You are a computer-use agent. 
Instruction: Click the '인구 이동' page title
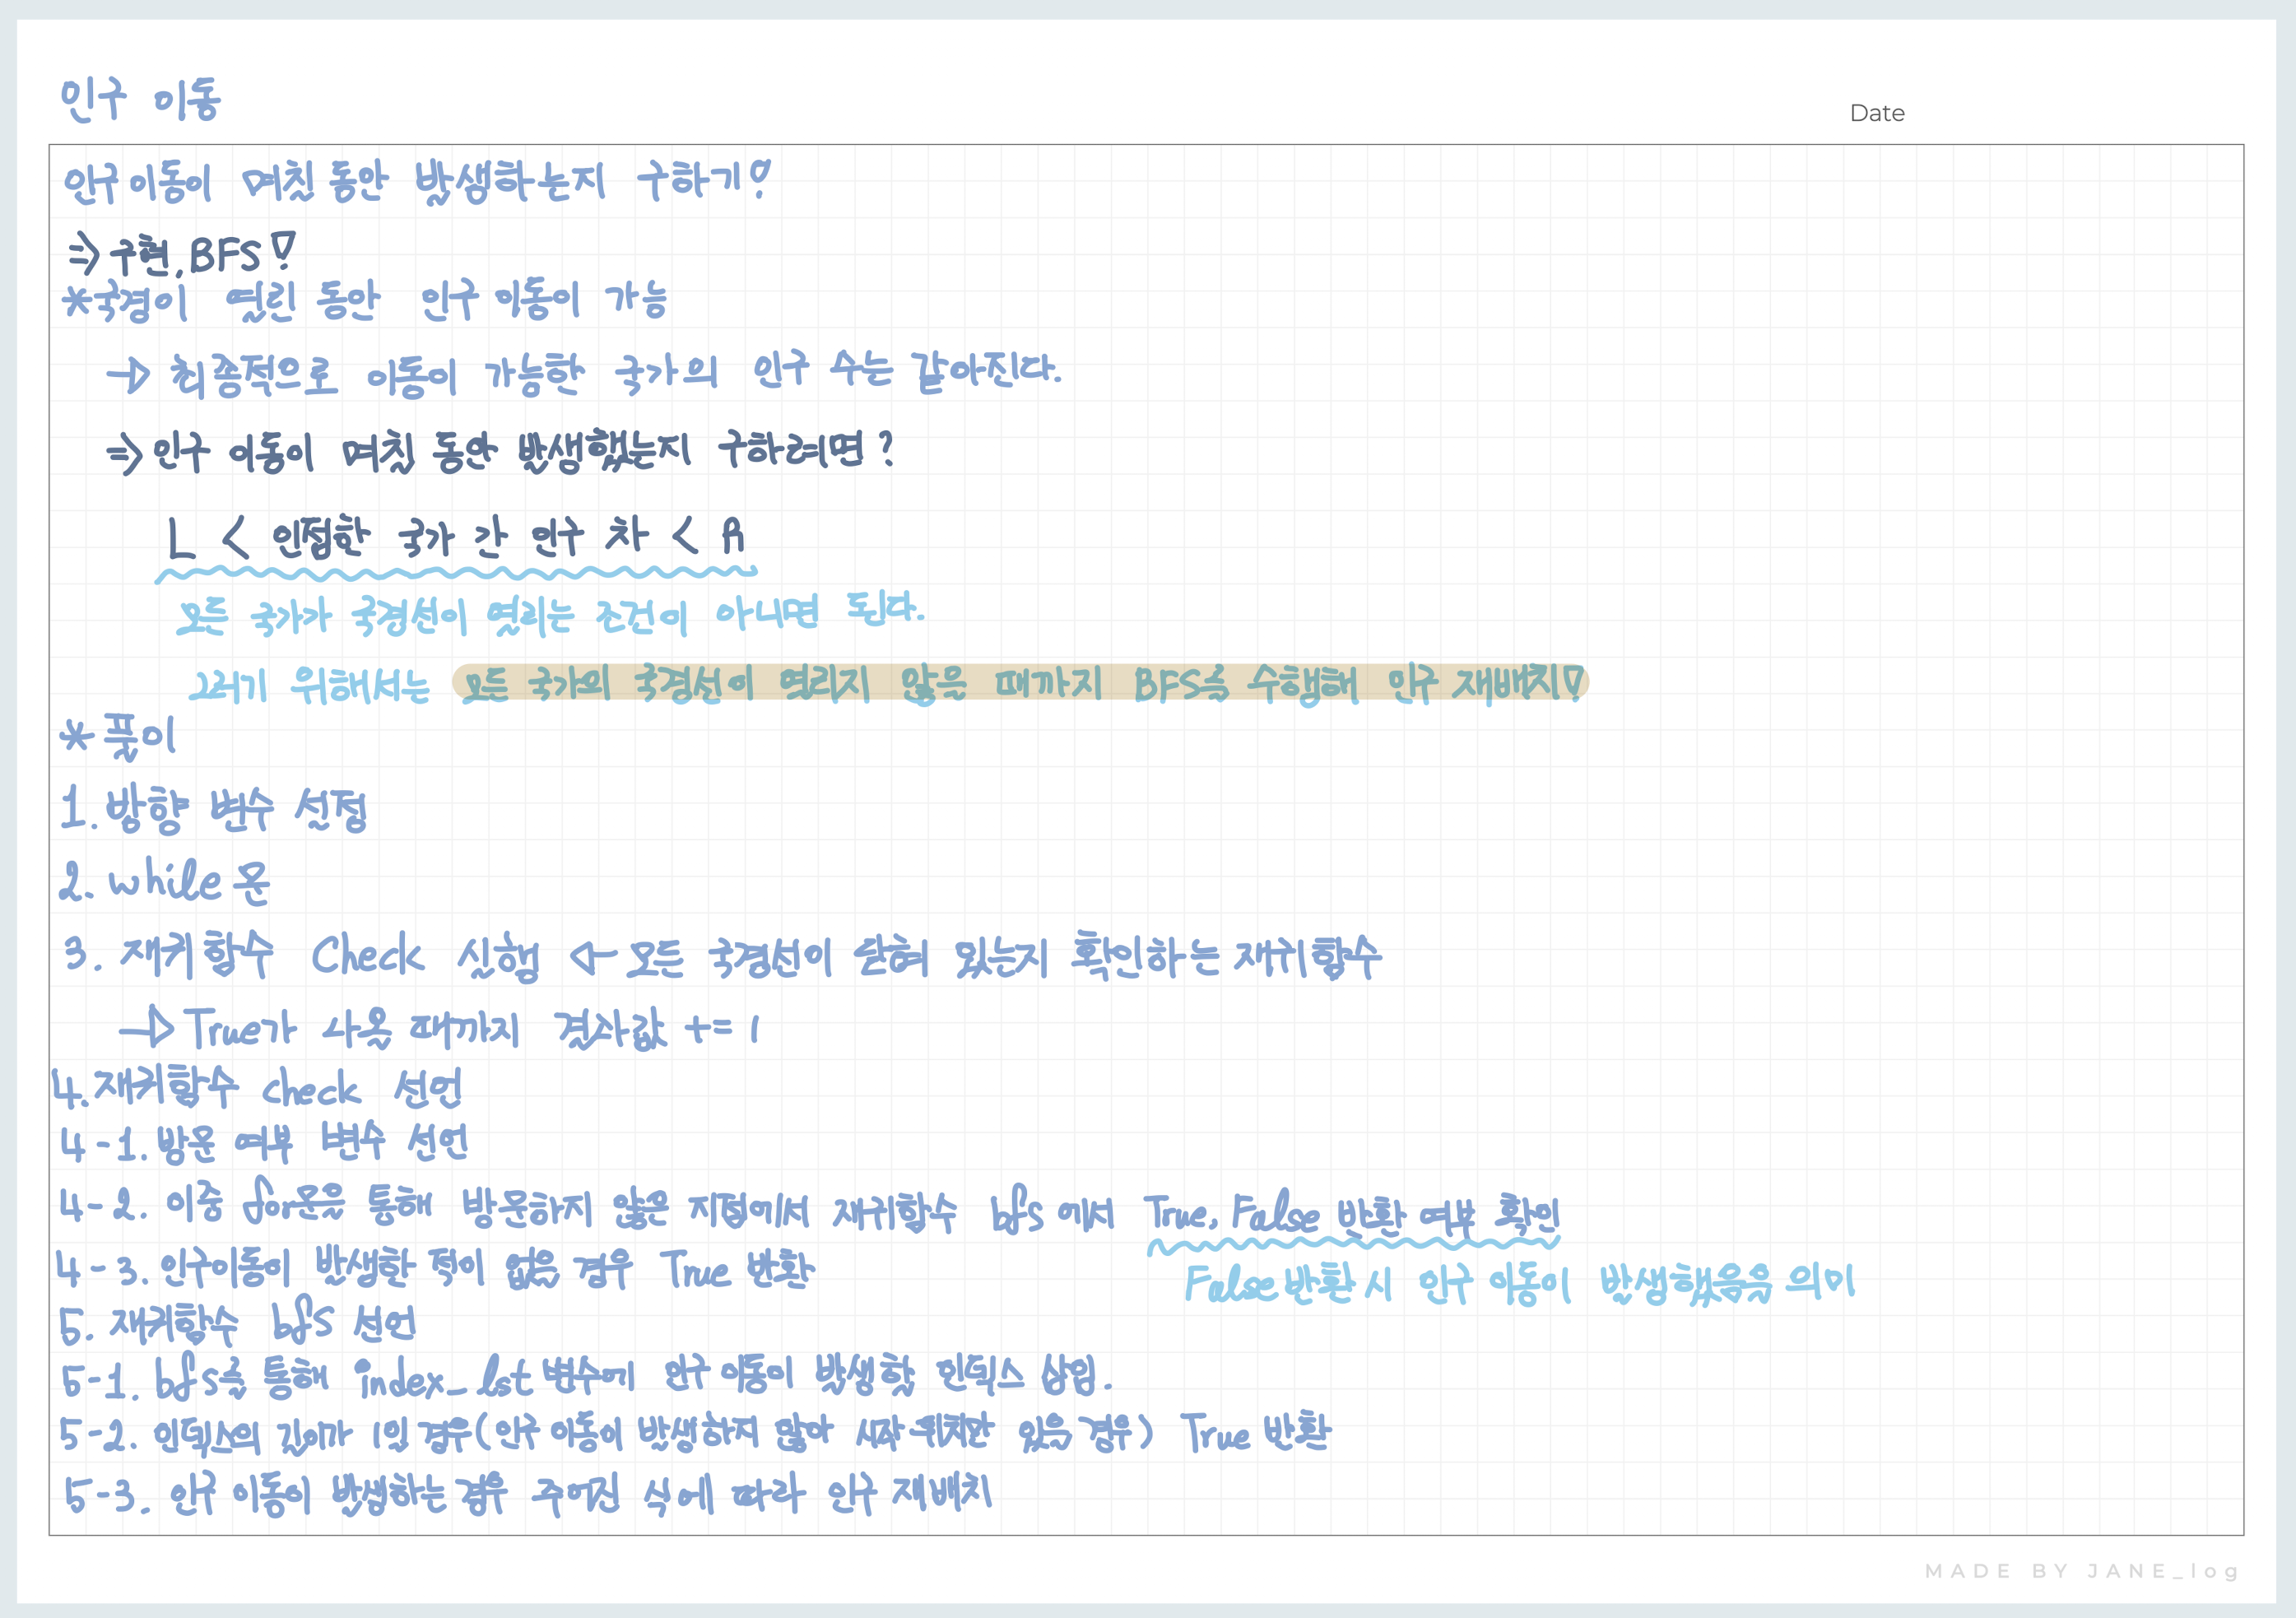coord(140,100)
